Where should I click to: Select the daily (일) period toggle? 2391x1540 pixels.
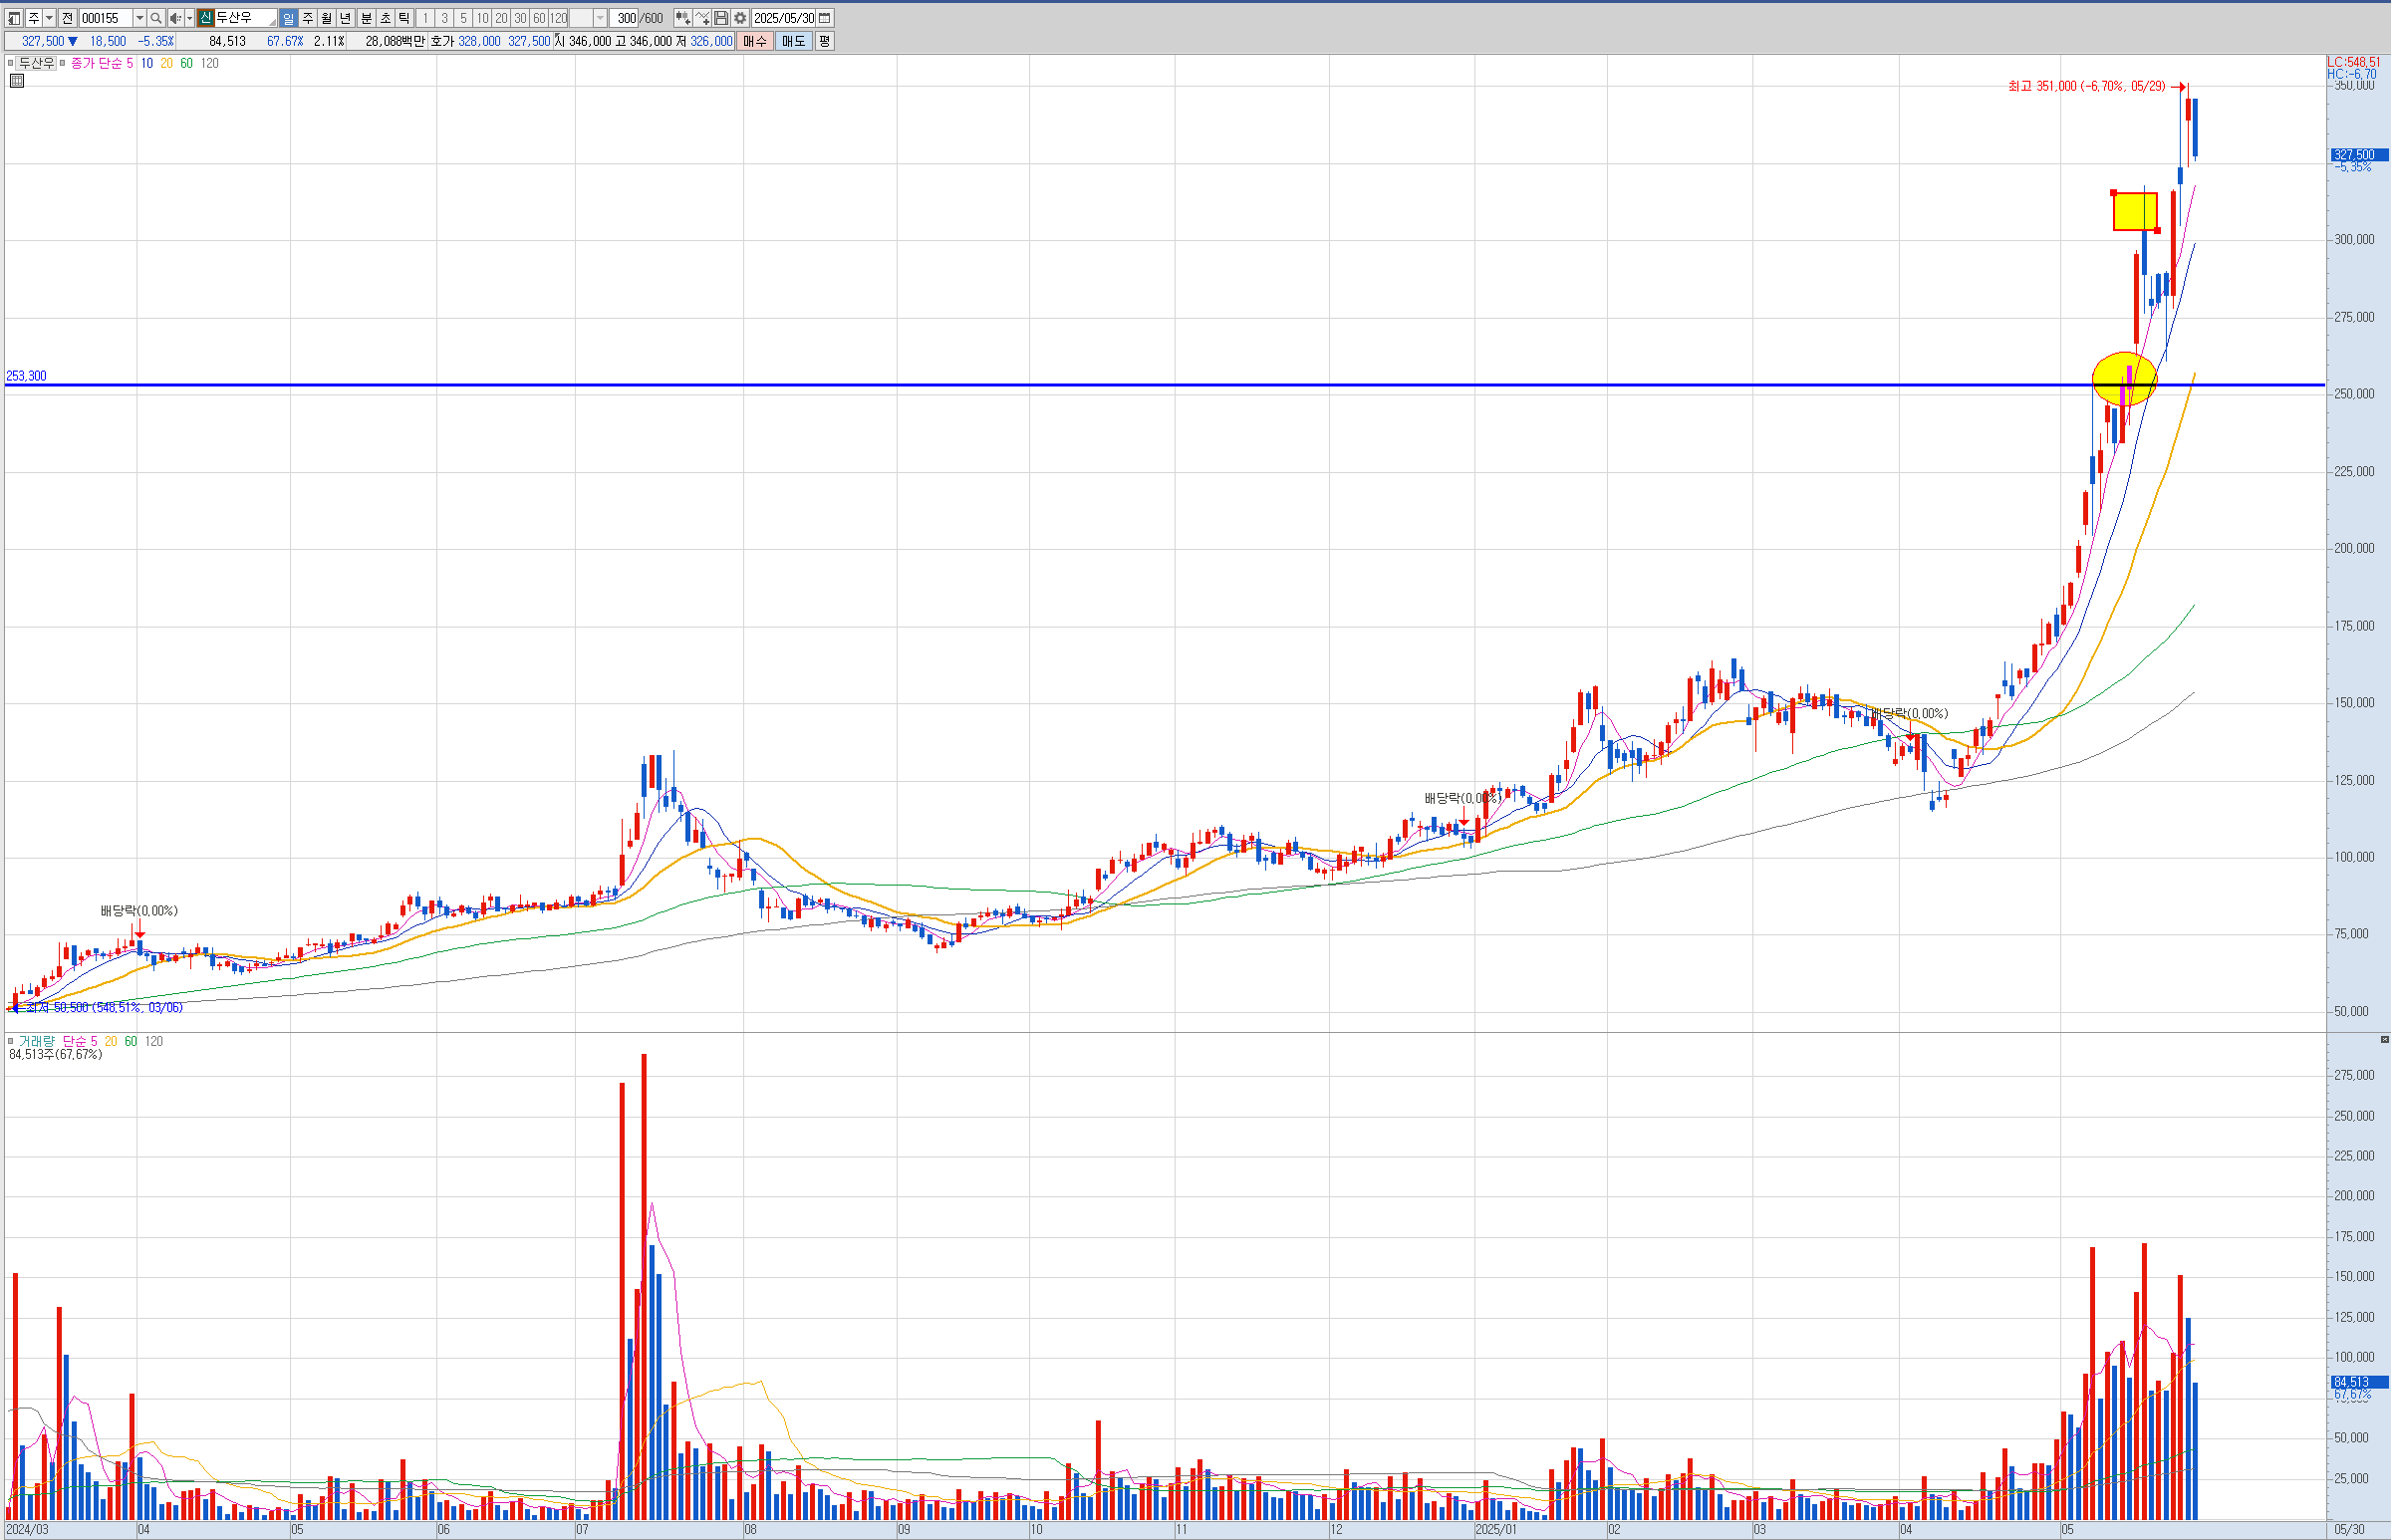(x=288, y=18)
